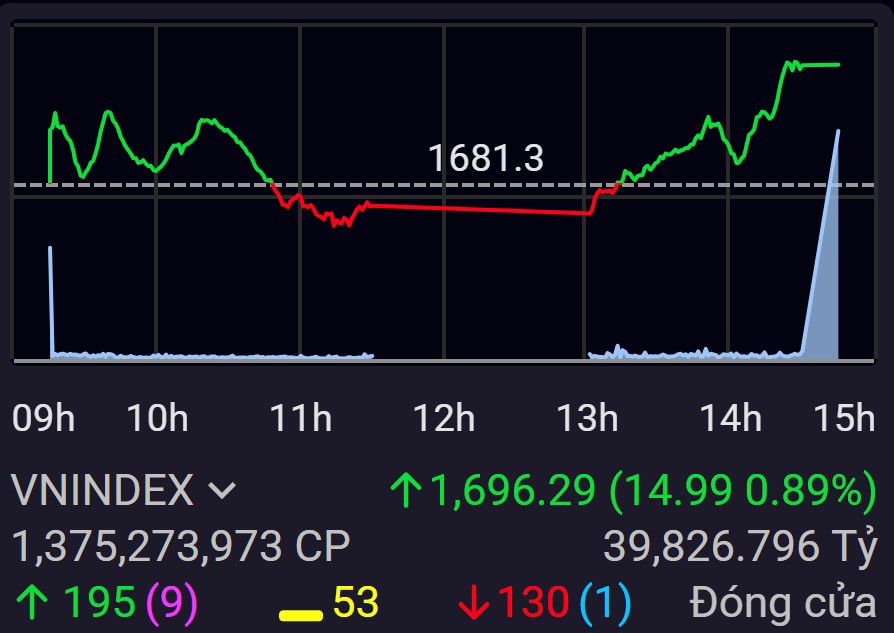Click the red down arrow beside 130
The width and height of the screenshot is (894, 633).
(474, 602)
